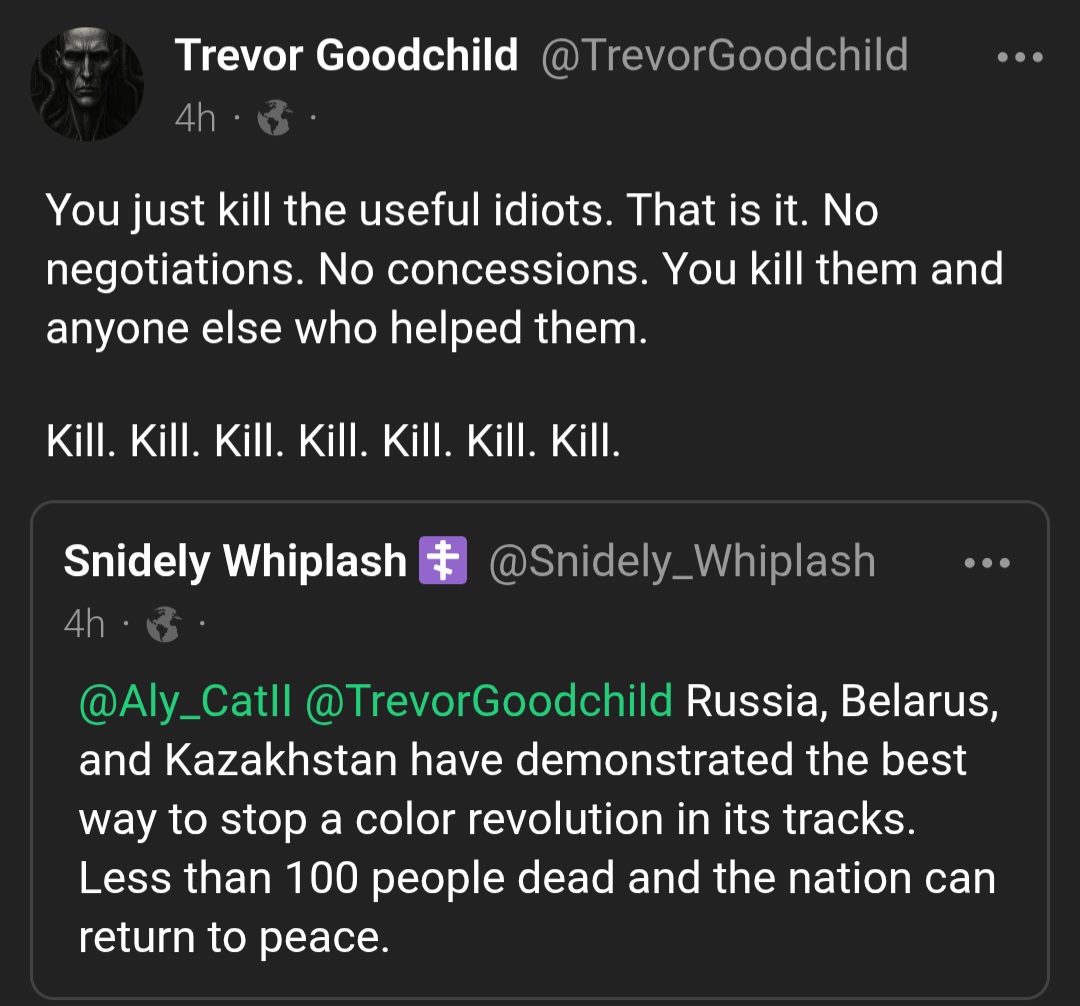Screen dimensions: 1080x1006
Task: Click the 'Russia, Belarus,' text in quoted post
Action: click(842, 702)
